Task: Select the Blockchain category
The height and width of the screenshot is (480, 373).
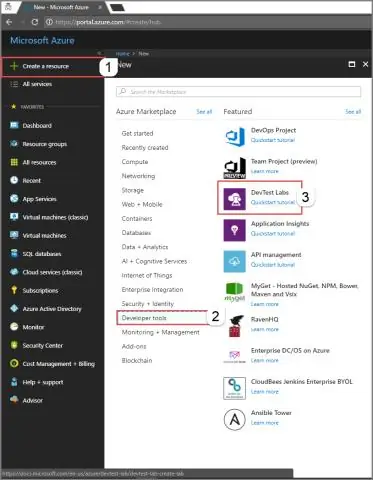Action: tap(137, 360)
